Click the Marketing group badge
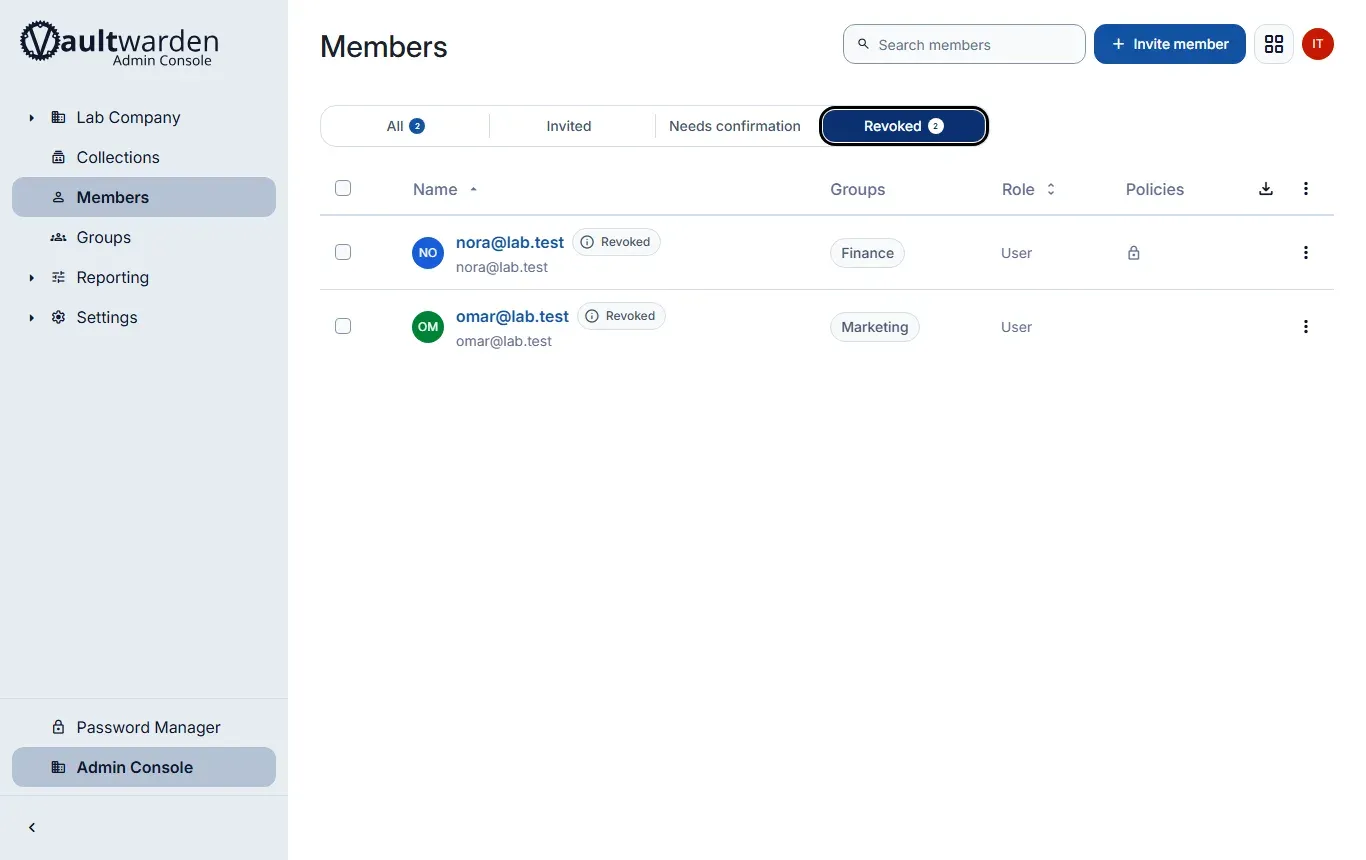Image resolution: width=1366 pixels, height=860 pixels. pyautogui.click(x=875, y=327)
